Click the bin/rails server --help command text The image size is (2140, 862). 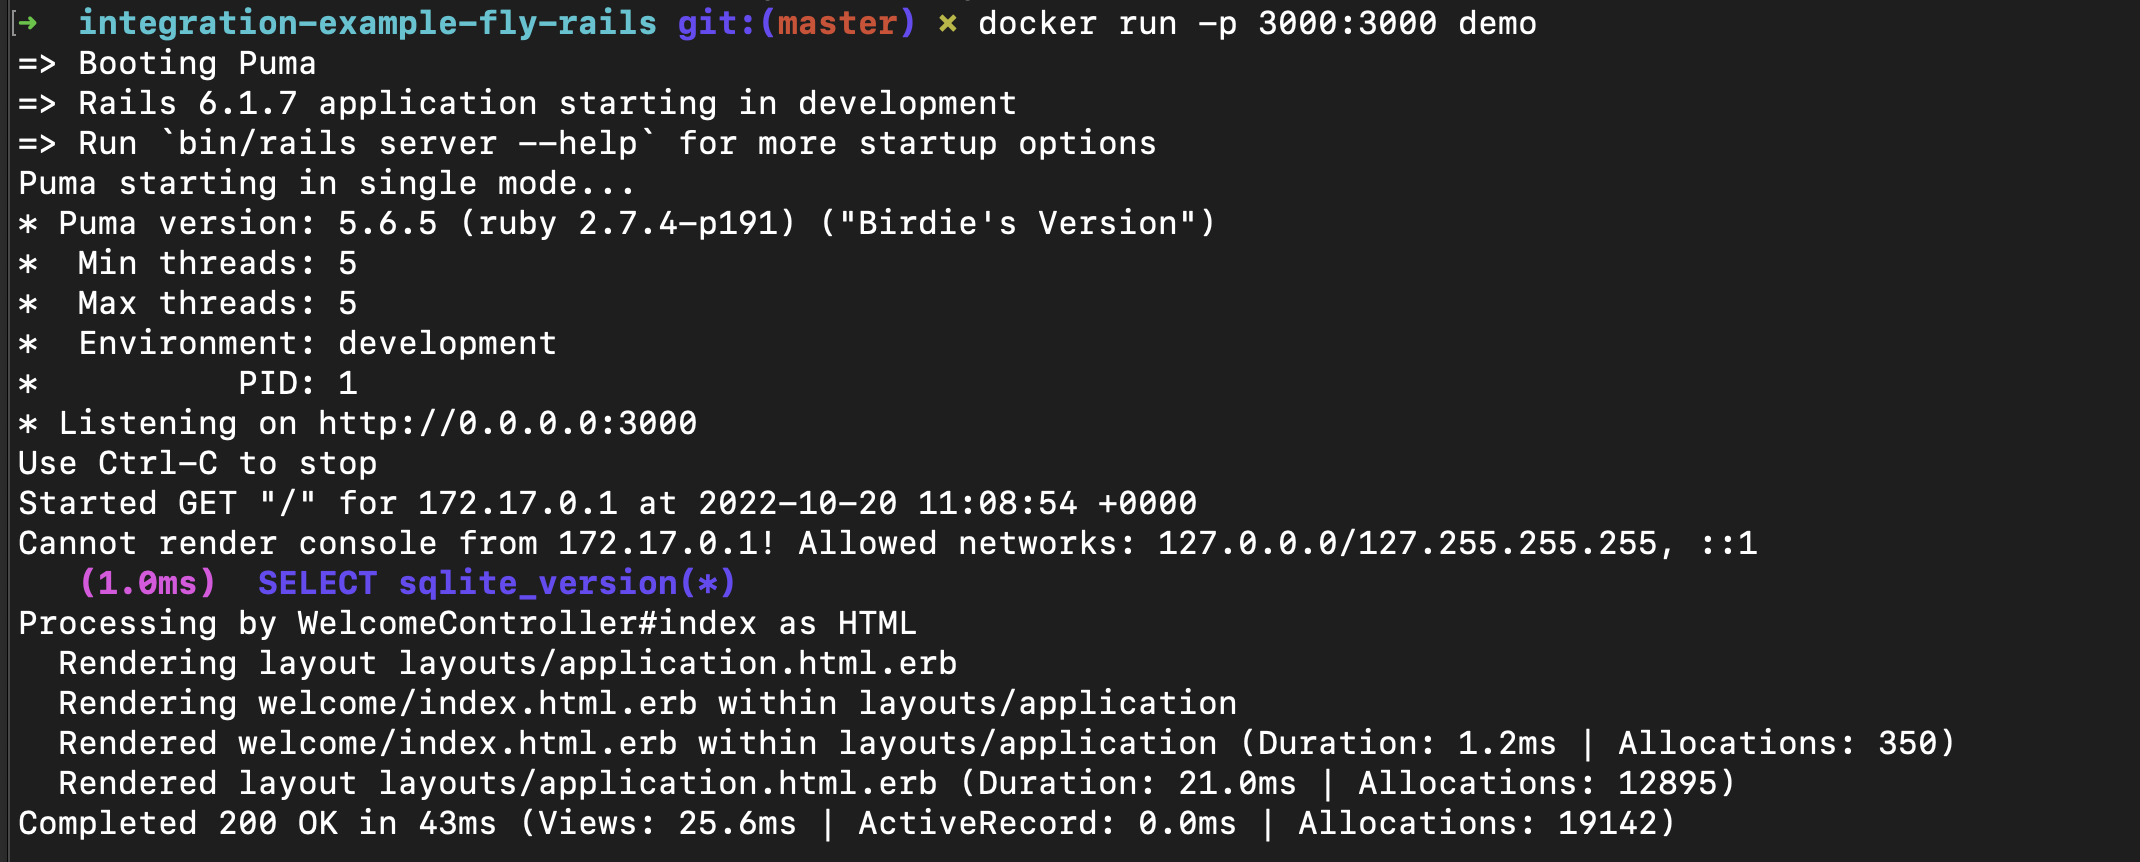coord(407,143)
